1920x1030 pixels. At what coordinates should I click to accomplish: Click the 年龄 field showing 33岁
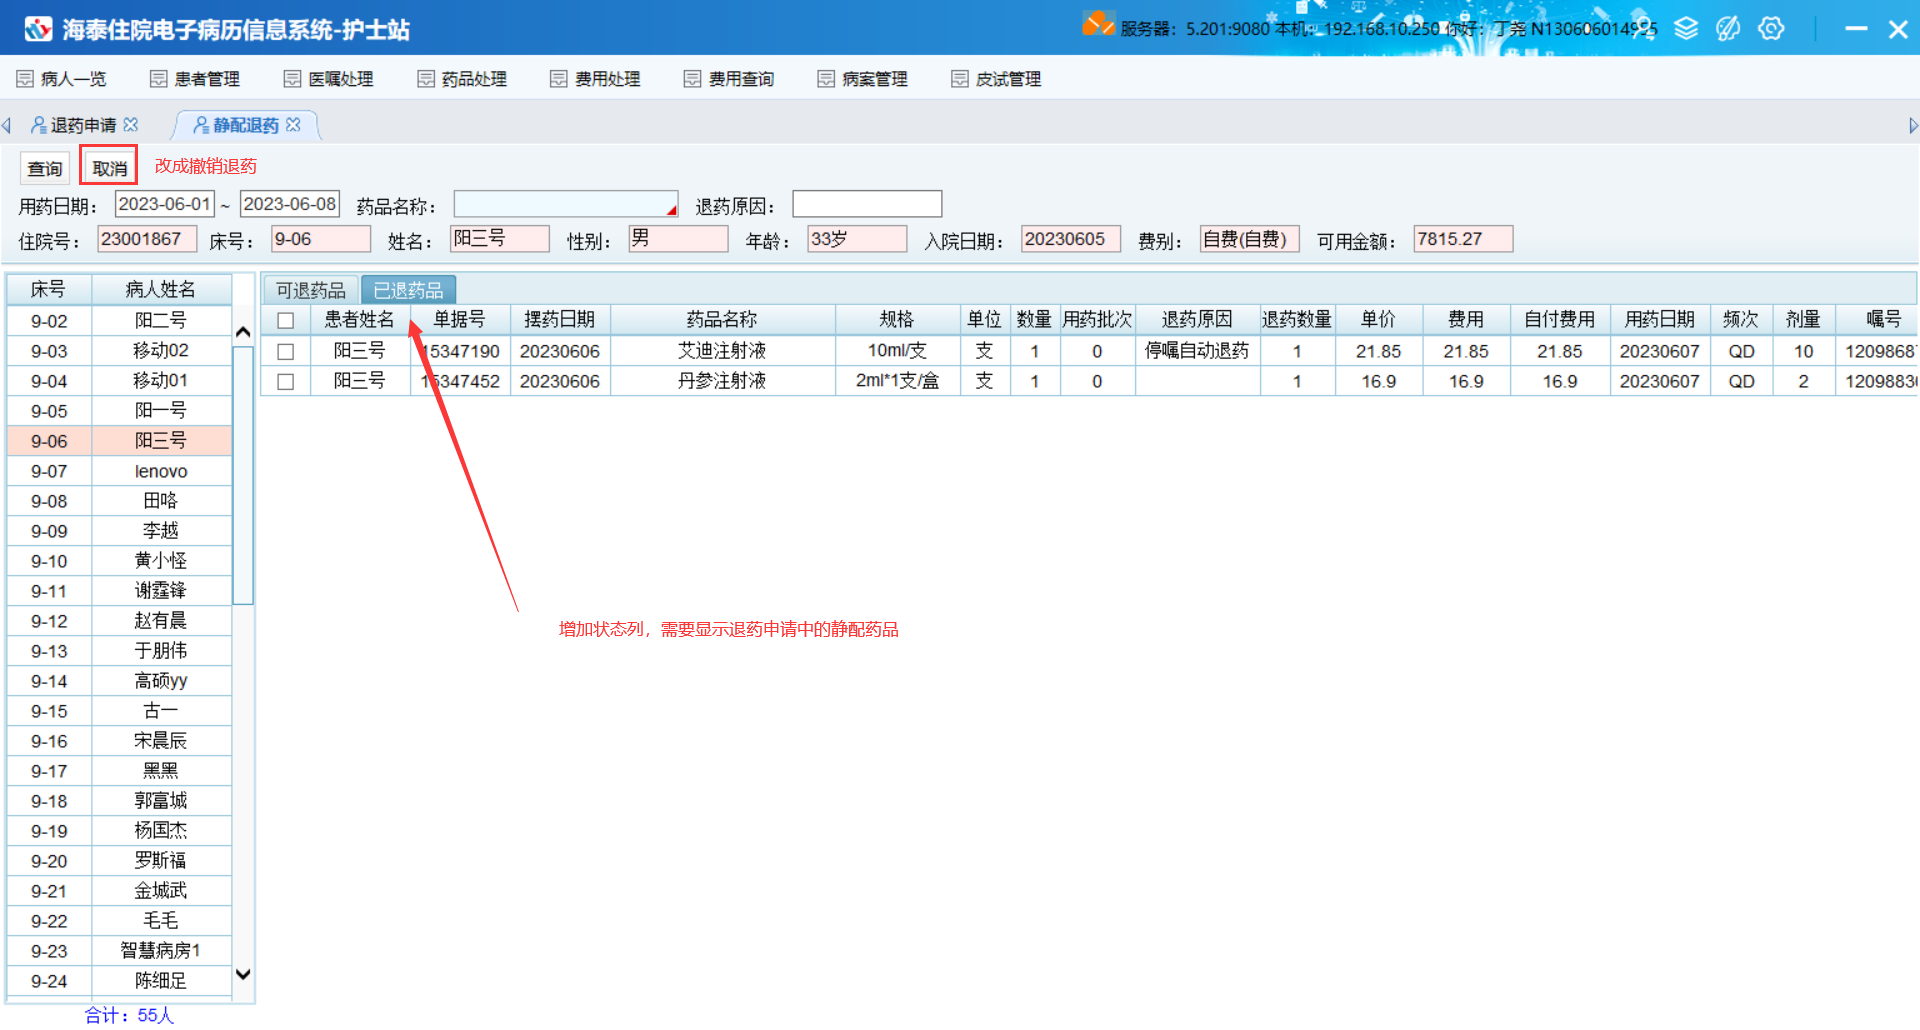pos(857,239)
